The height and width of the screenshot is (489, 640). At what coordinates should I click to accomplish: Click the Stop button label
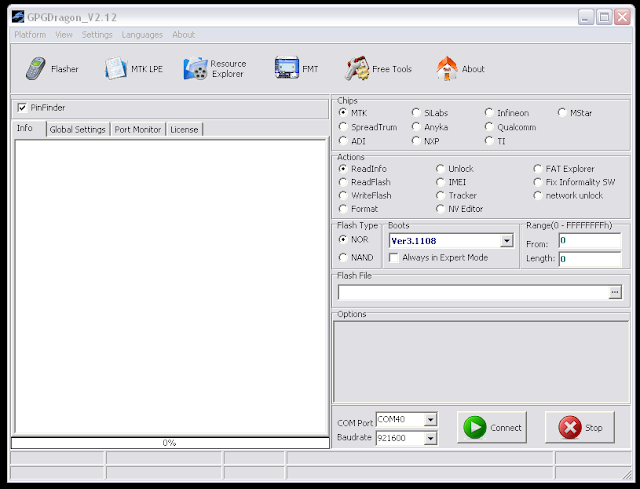[x=593, y=428]
